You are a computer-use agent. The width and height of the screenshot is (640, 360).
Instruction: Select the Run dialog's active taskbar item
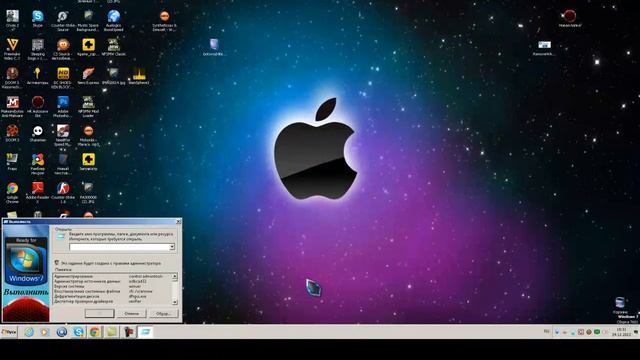pyautogui.click(x=145, y=332)
